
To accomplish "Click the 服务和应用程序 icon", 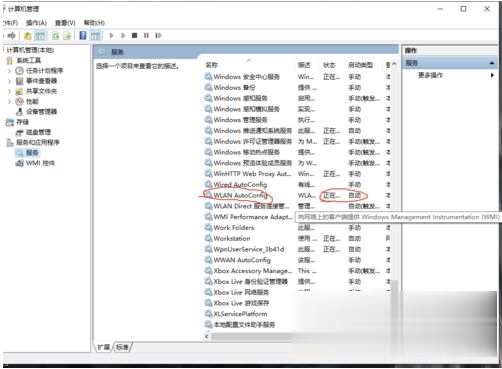I will click(x=10, y=143).
